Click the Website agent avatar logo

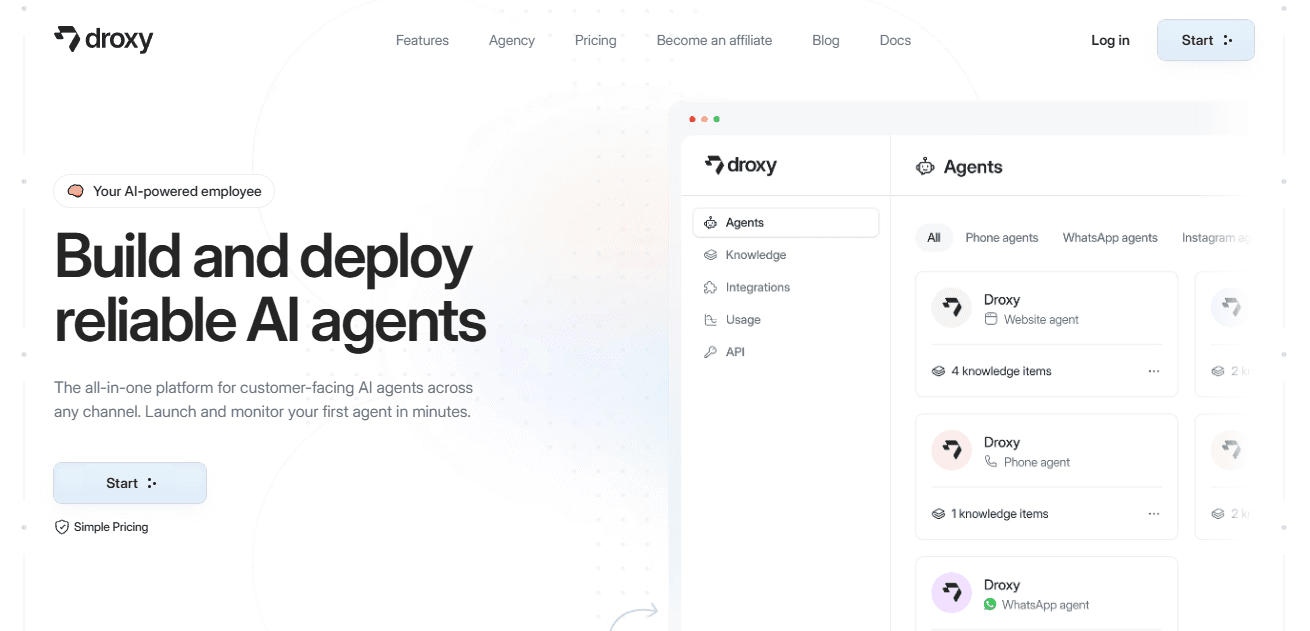952,308
